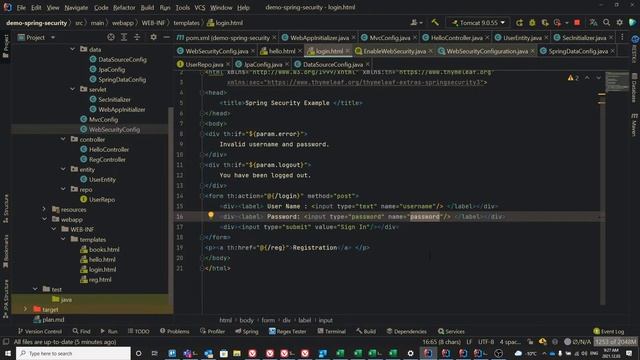
Task: Collapse the data folder
Action: pos(73,49)
